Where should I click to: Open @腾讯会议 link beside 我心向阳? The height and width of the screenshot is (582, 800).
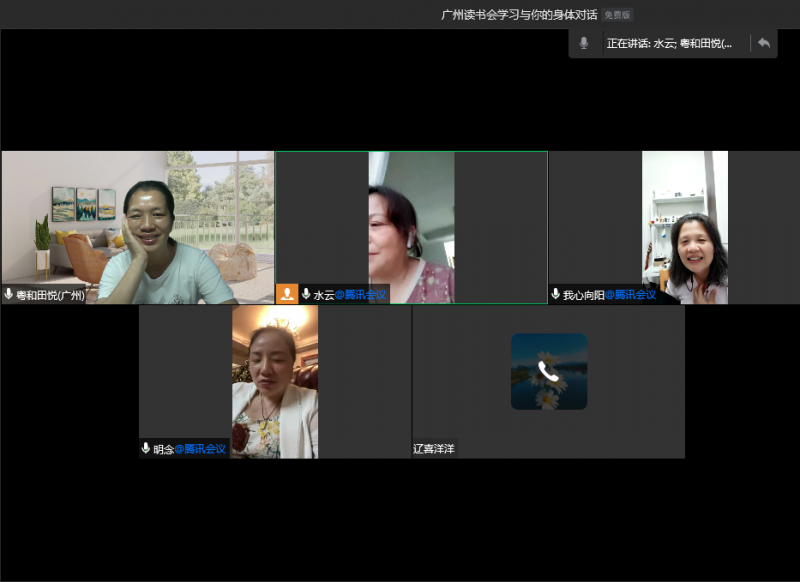click(630, 295)
